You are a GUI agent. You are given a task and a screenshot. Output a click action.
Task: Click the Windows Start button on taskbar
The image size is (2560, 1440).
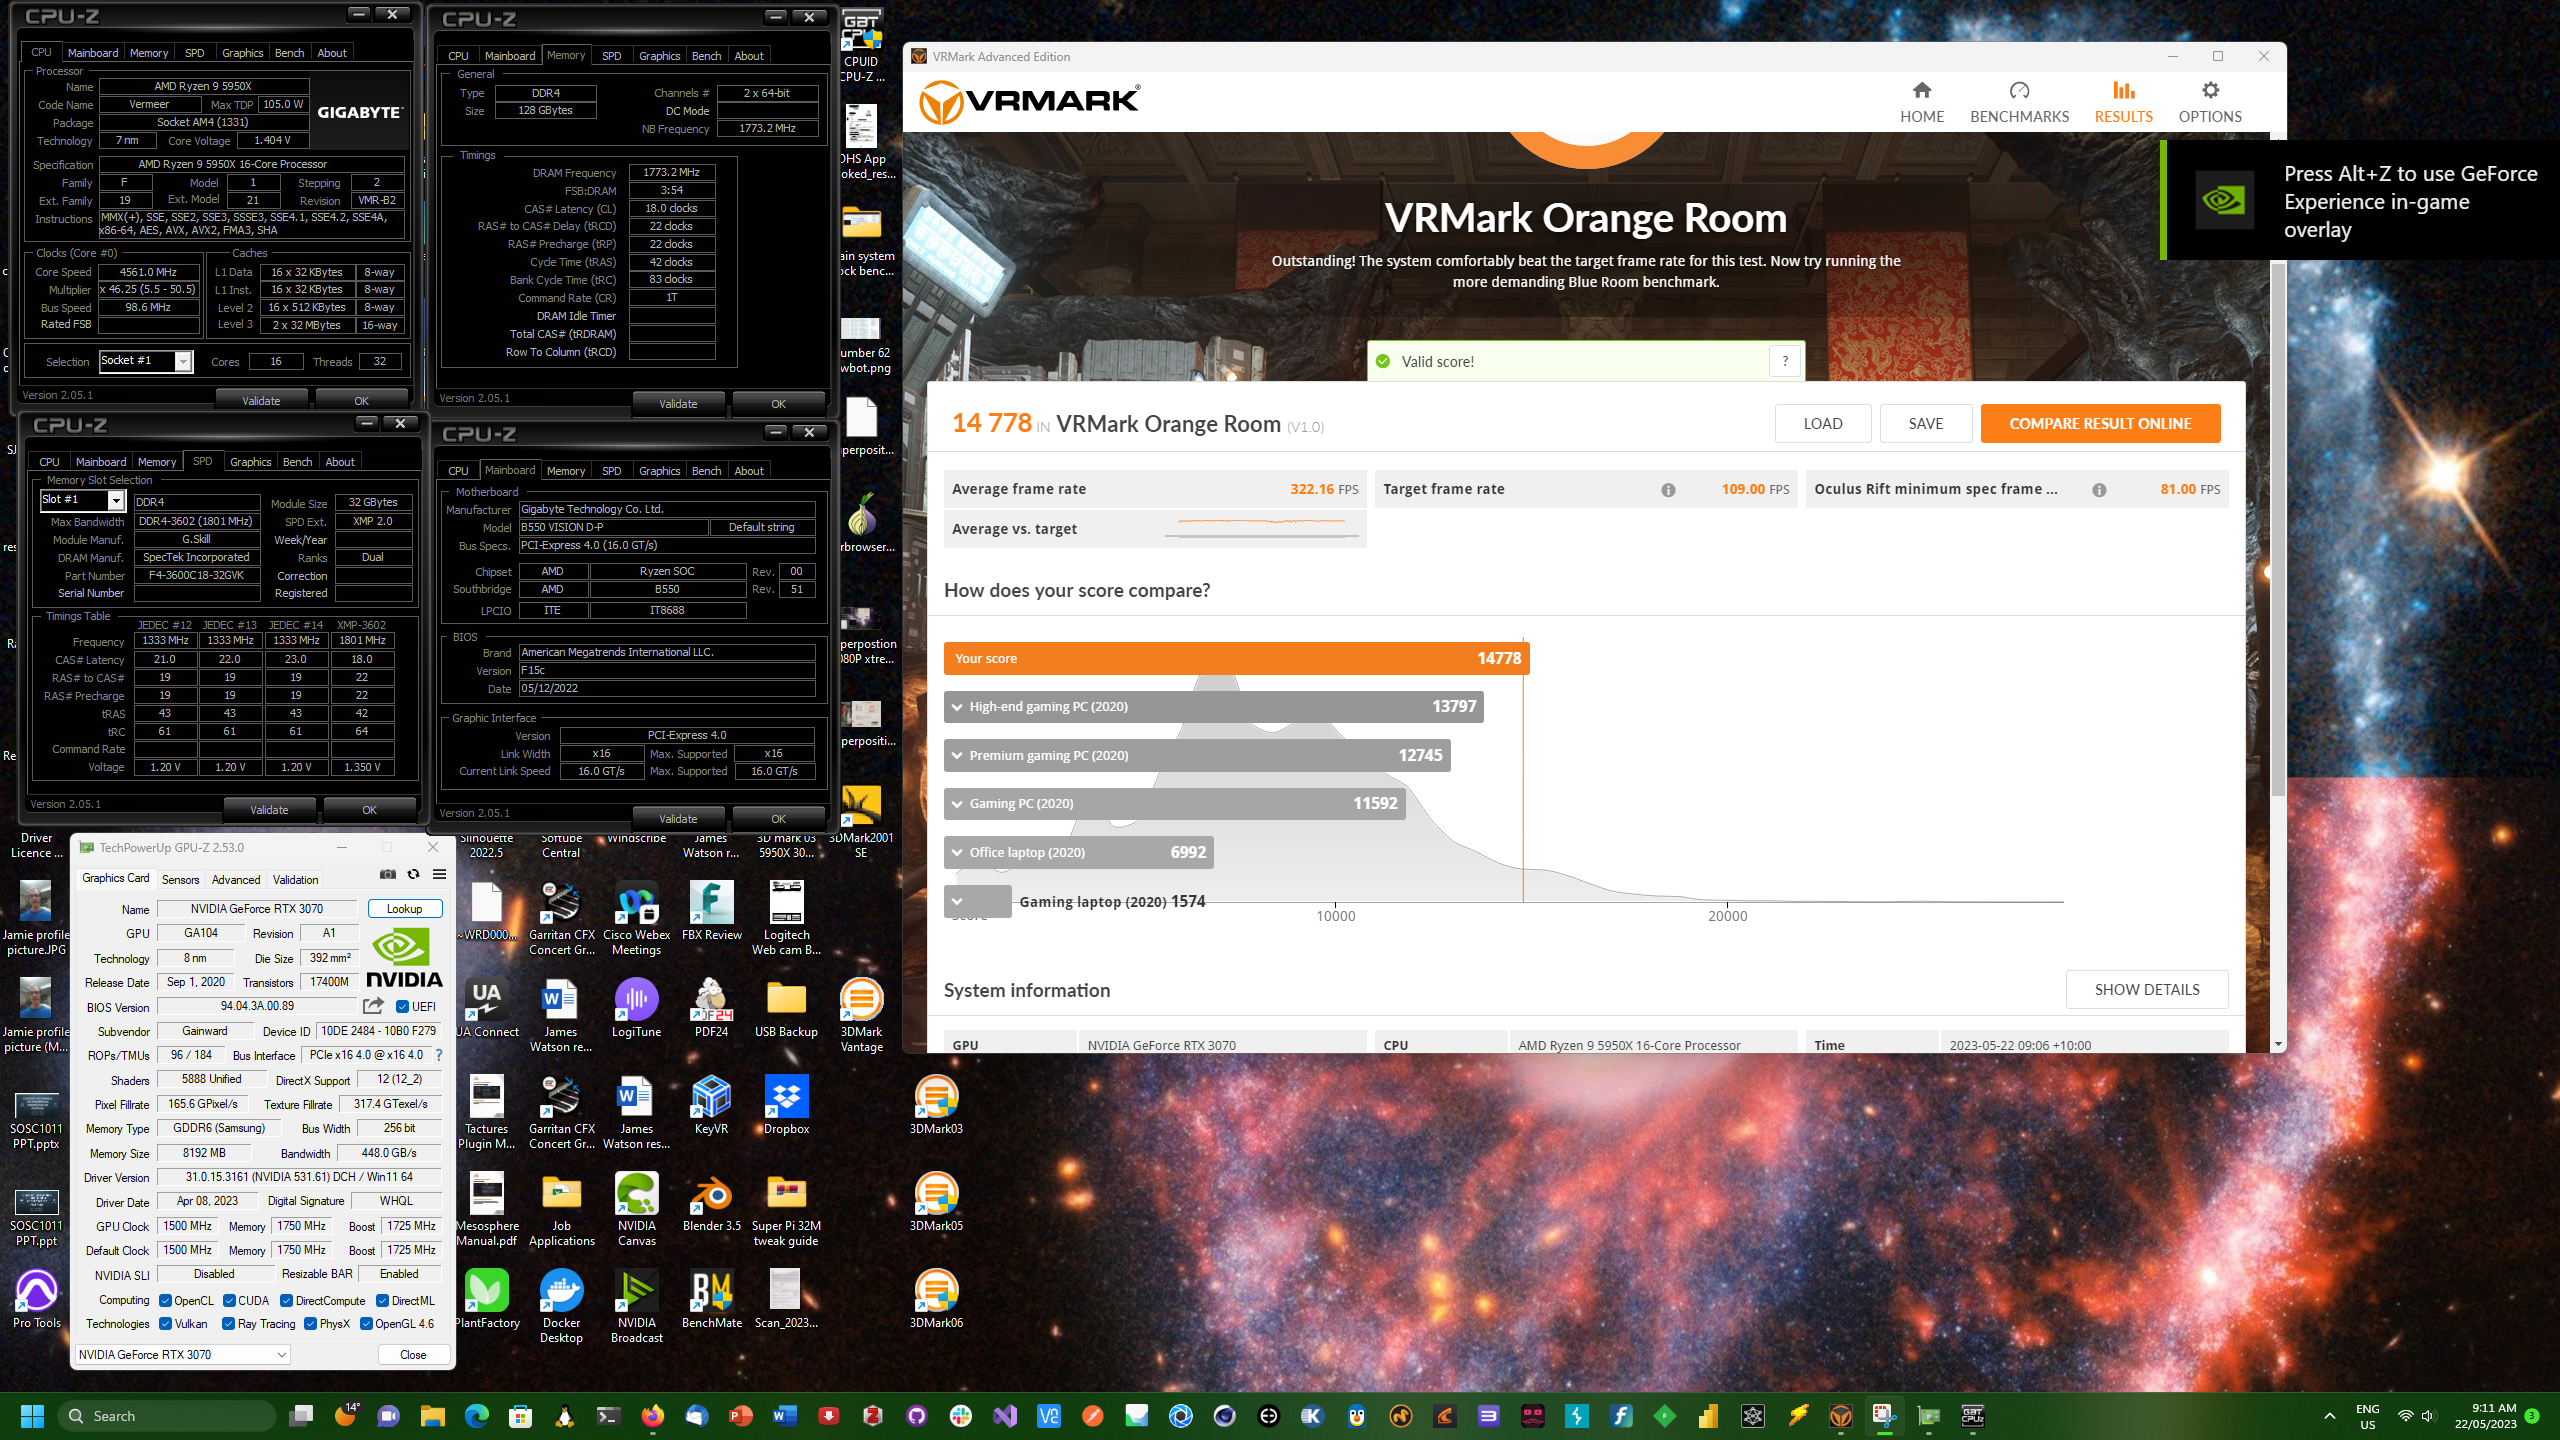coord(32,1416)
